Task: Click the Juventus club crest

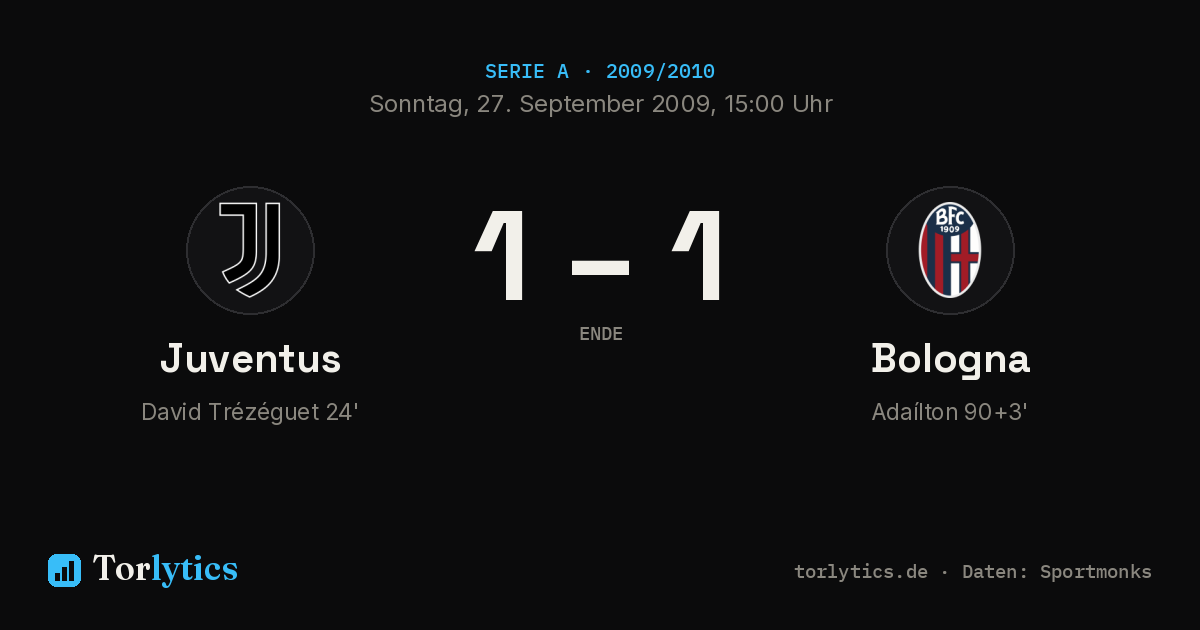Action: [x=250, y=250]
